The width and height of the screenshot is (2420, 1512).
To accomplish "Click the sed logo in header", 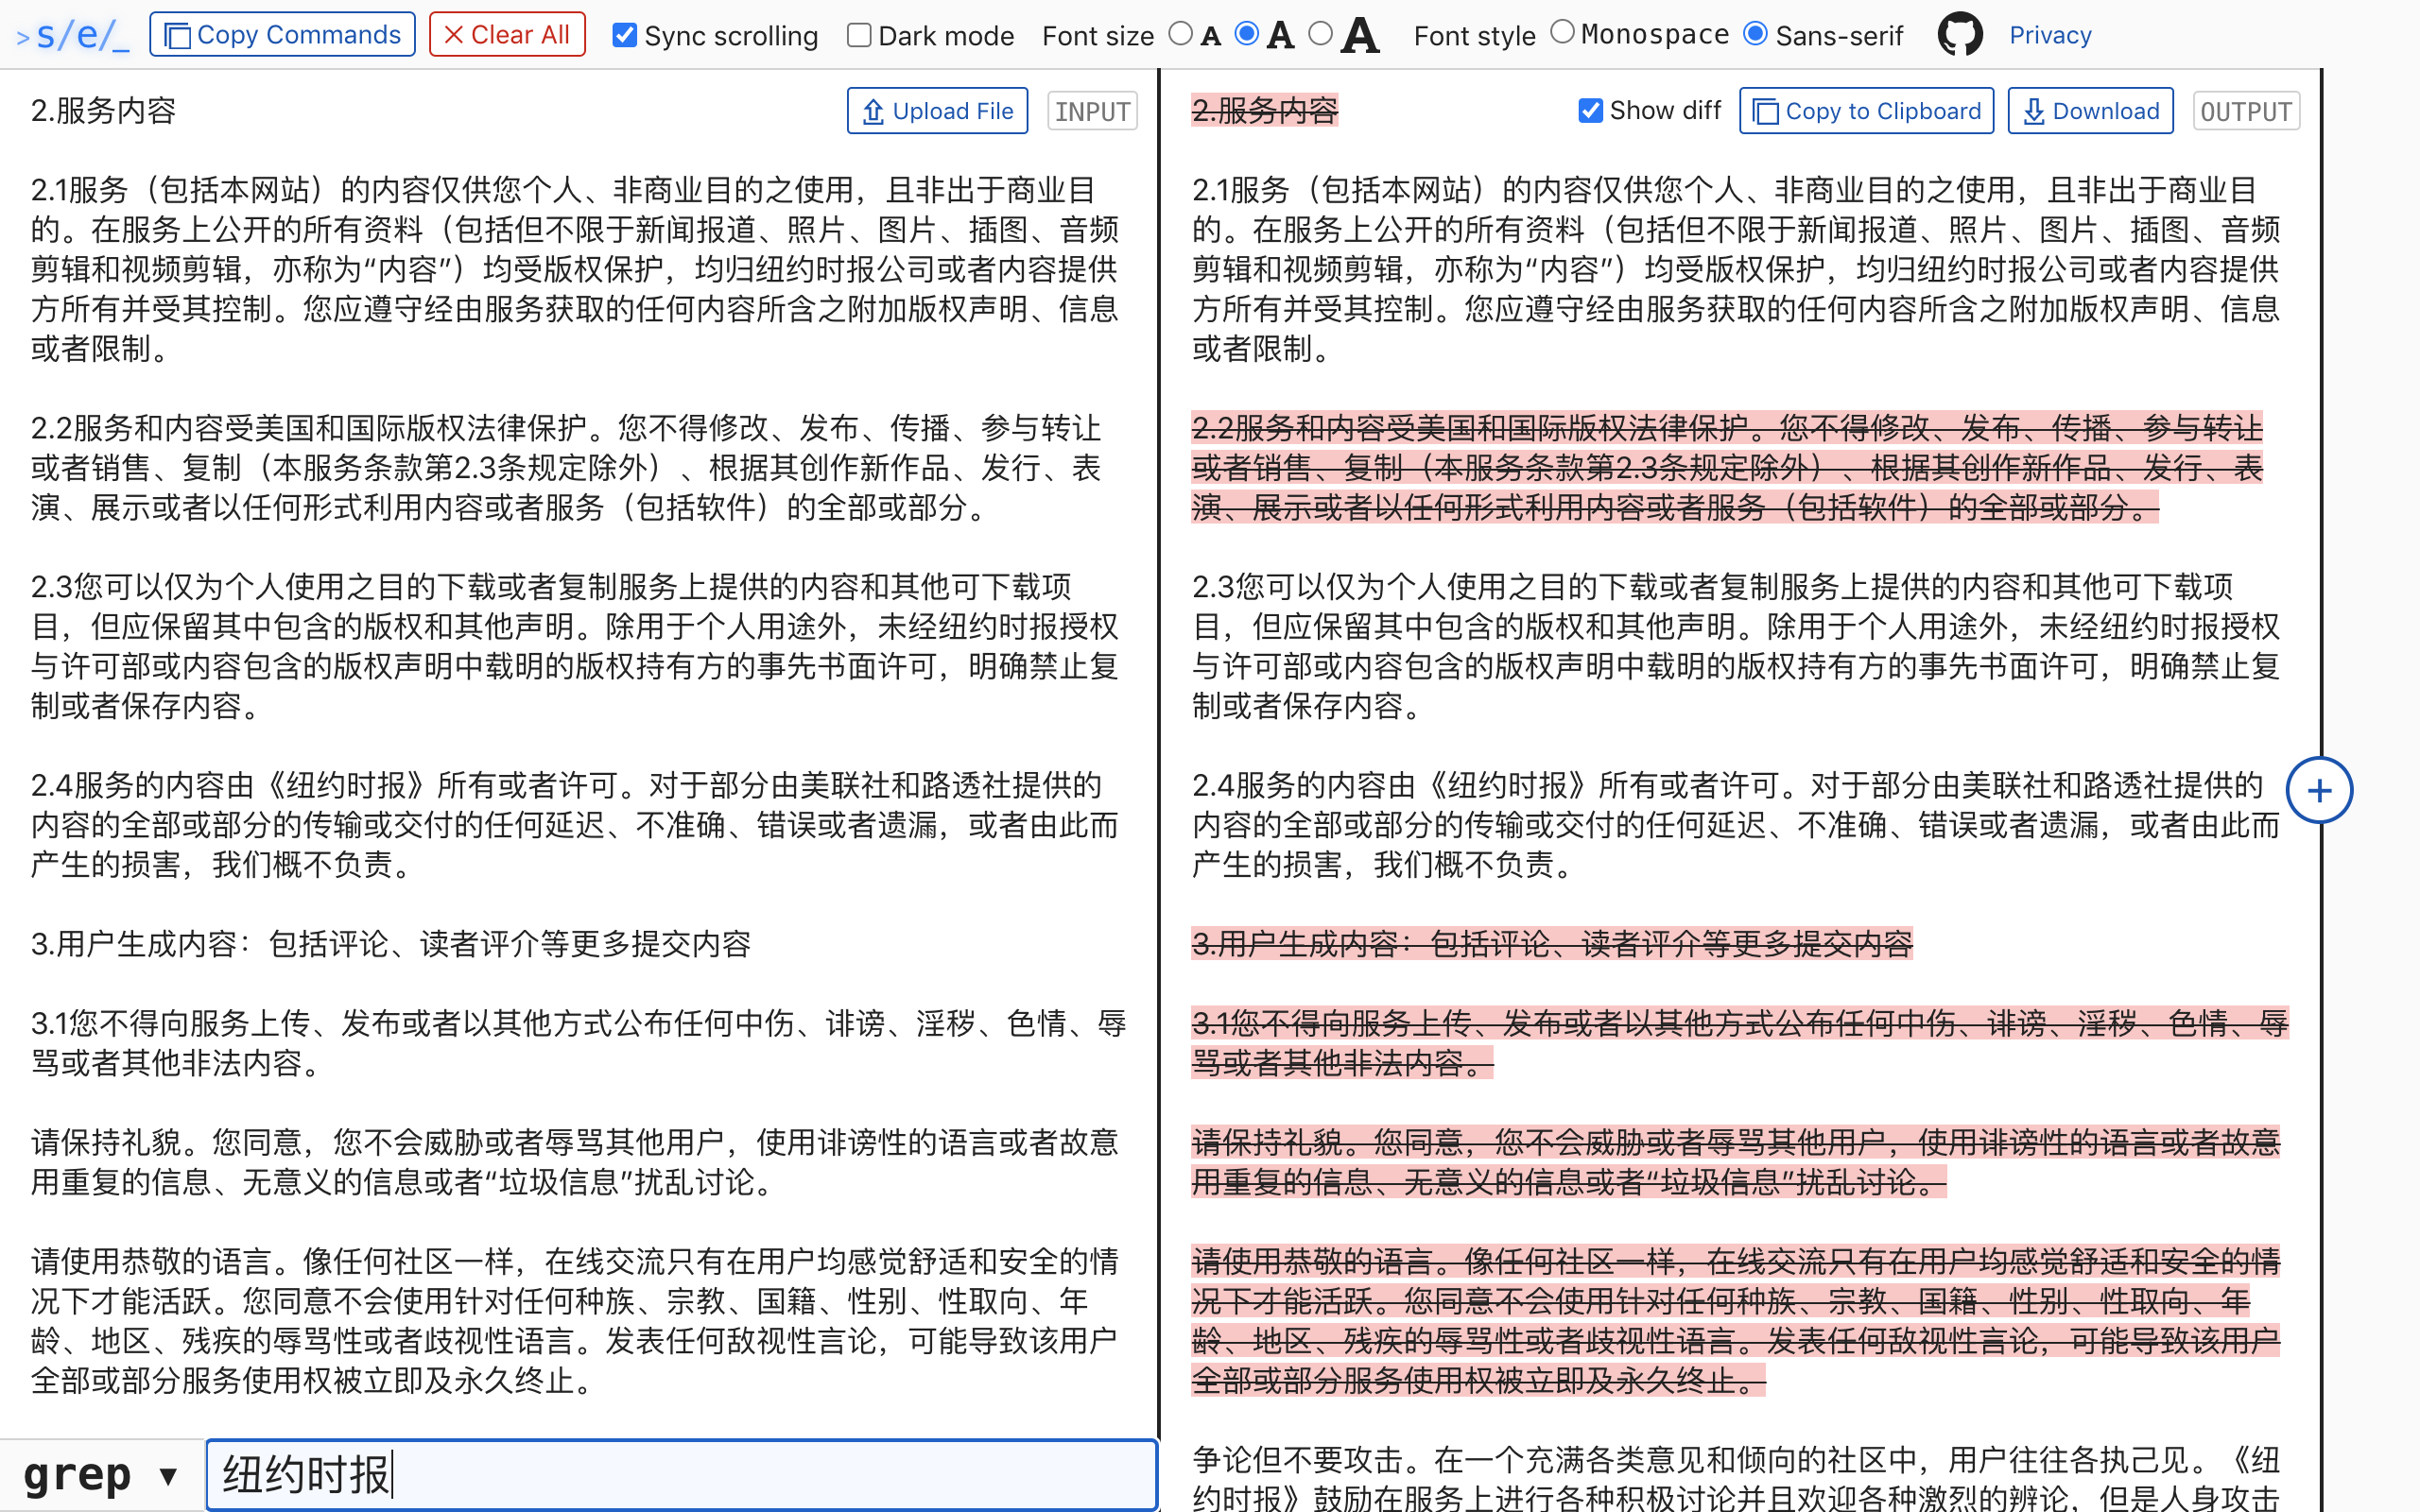I will coord(73,35).
